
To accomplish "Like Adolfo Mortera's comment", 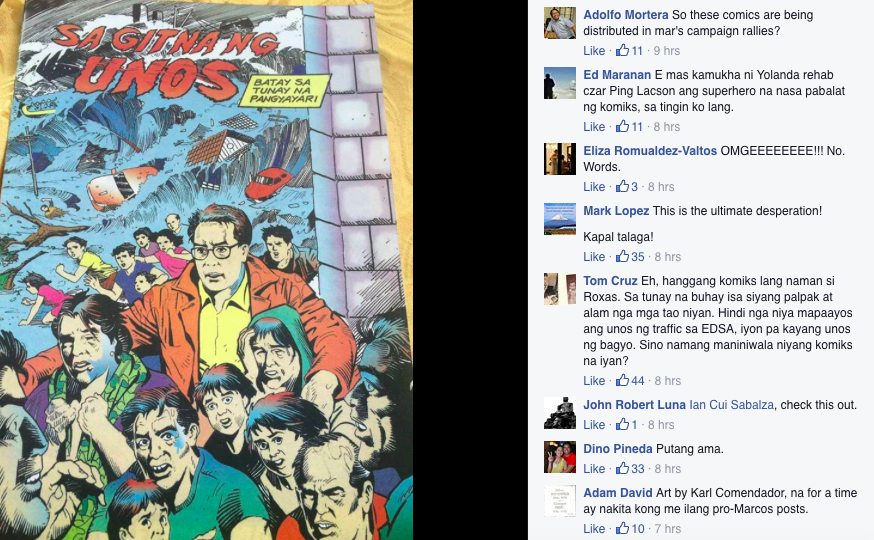I will point(594,51).
